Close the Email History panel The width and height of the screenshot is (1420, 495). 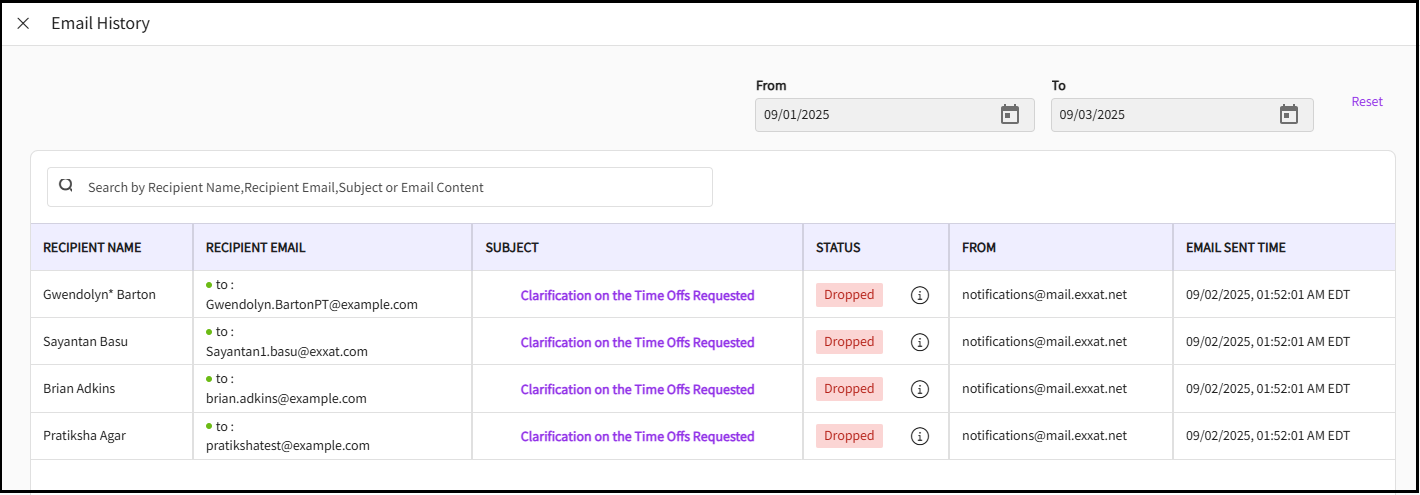(x=23, y=23)
